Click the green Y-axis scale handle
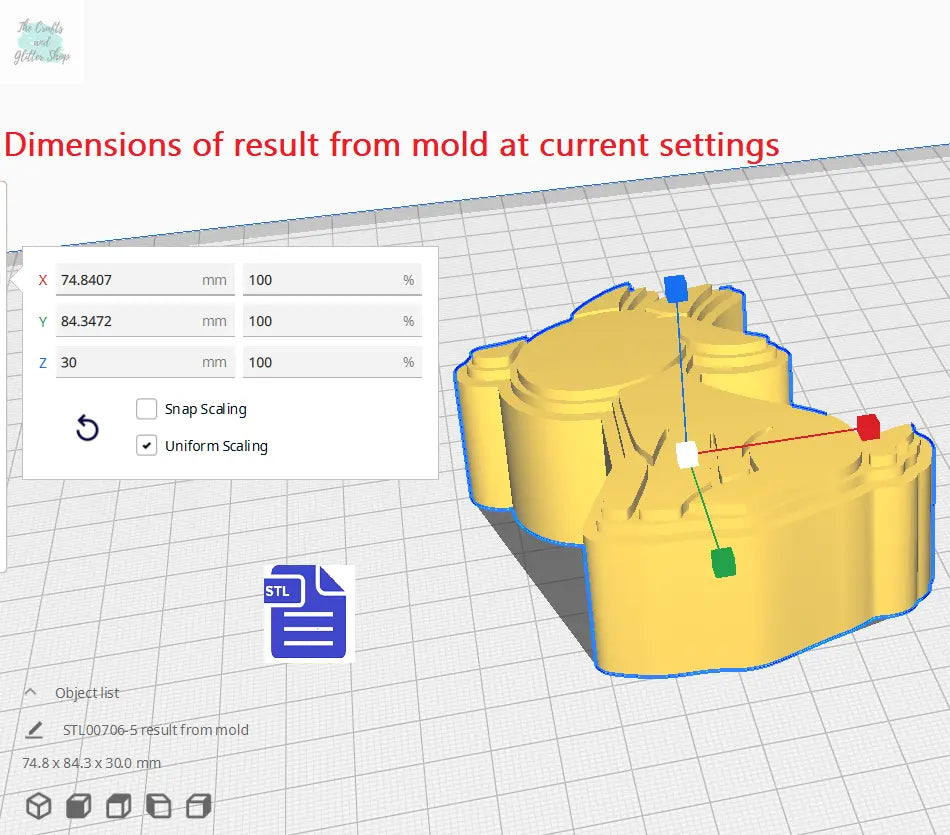 tap(723, 562)
